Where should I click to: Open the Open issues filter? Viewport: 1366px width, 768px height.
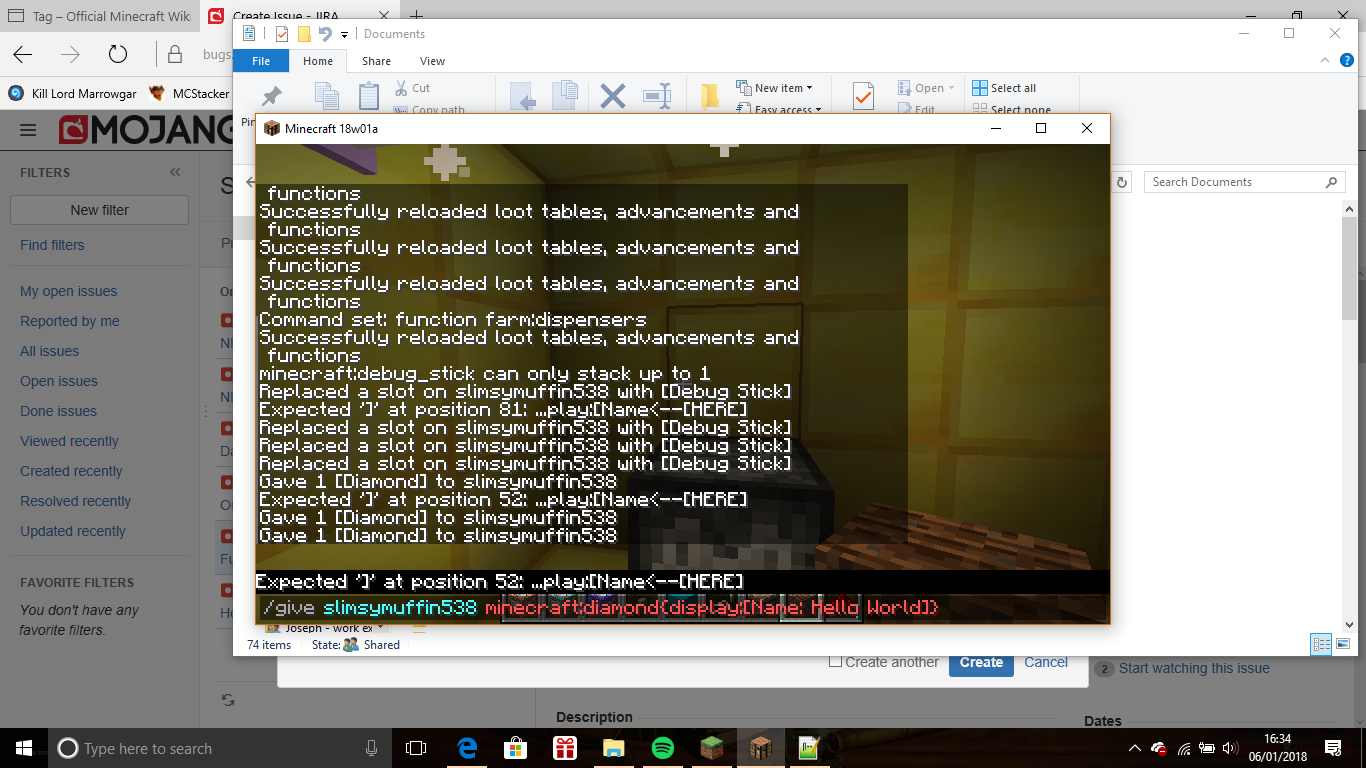(59, 381)
